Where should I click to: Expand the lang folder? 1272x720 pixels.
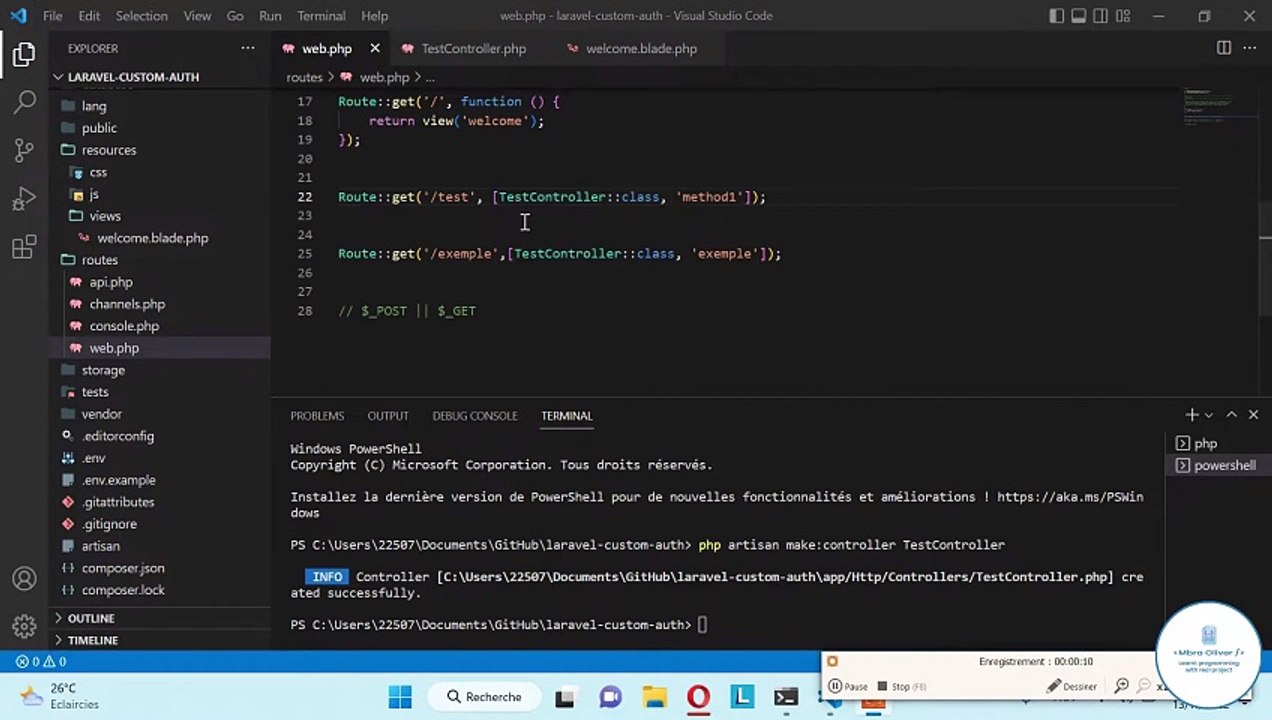(x=160, y=106)
